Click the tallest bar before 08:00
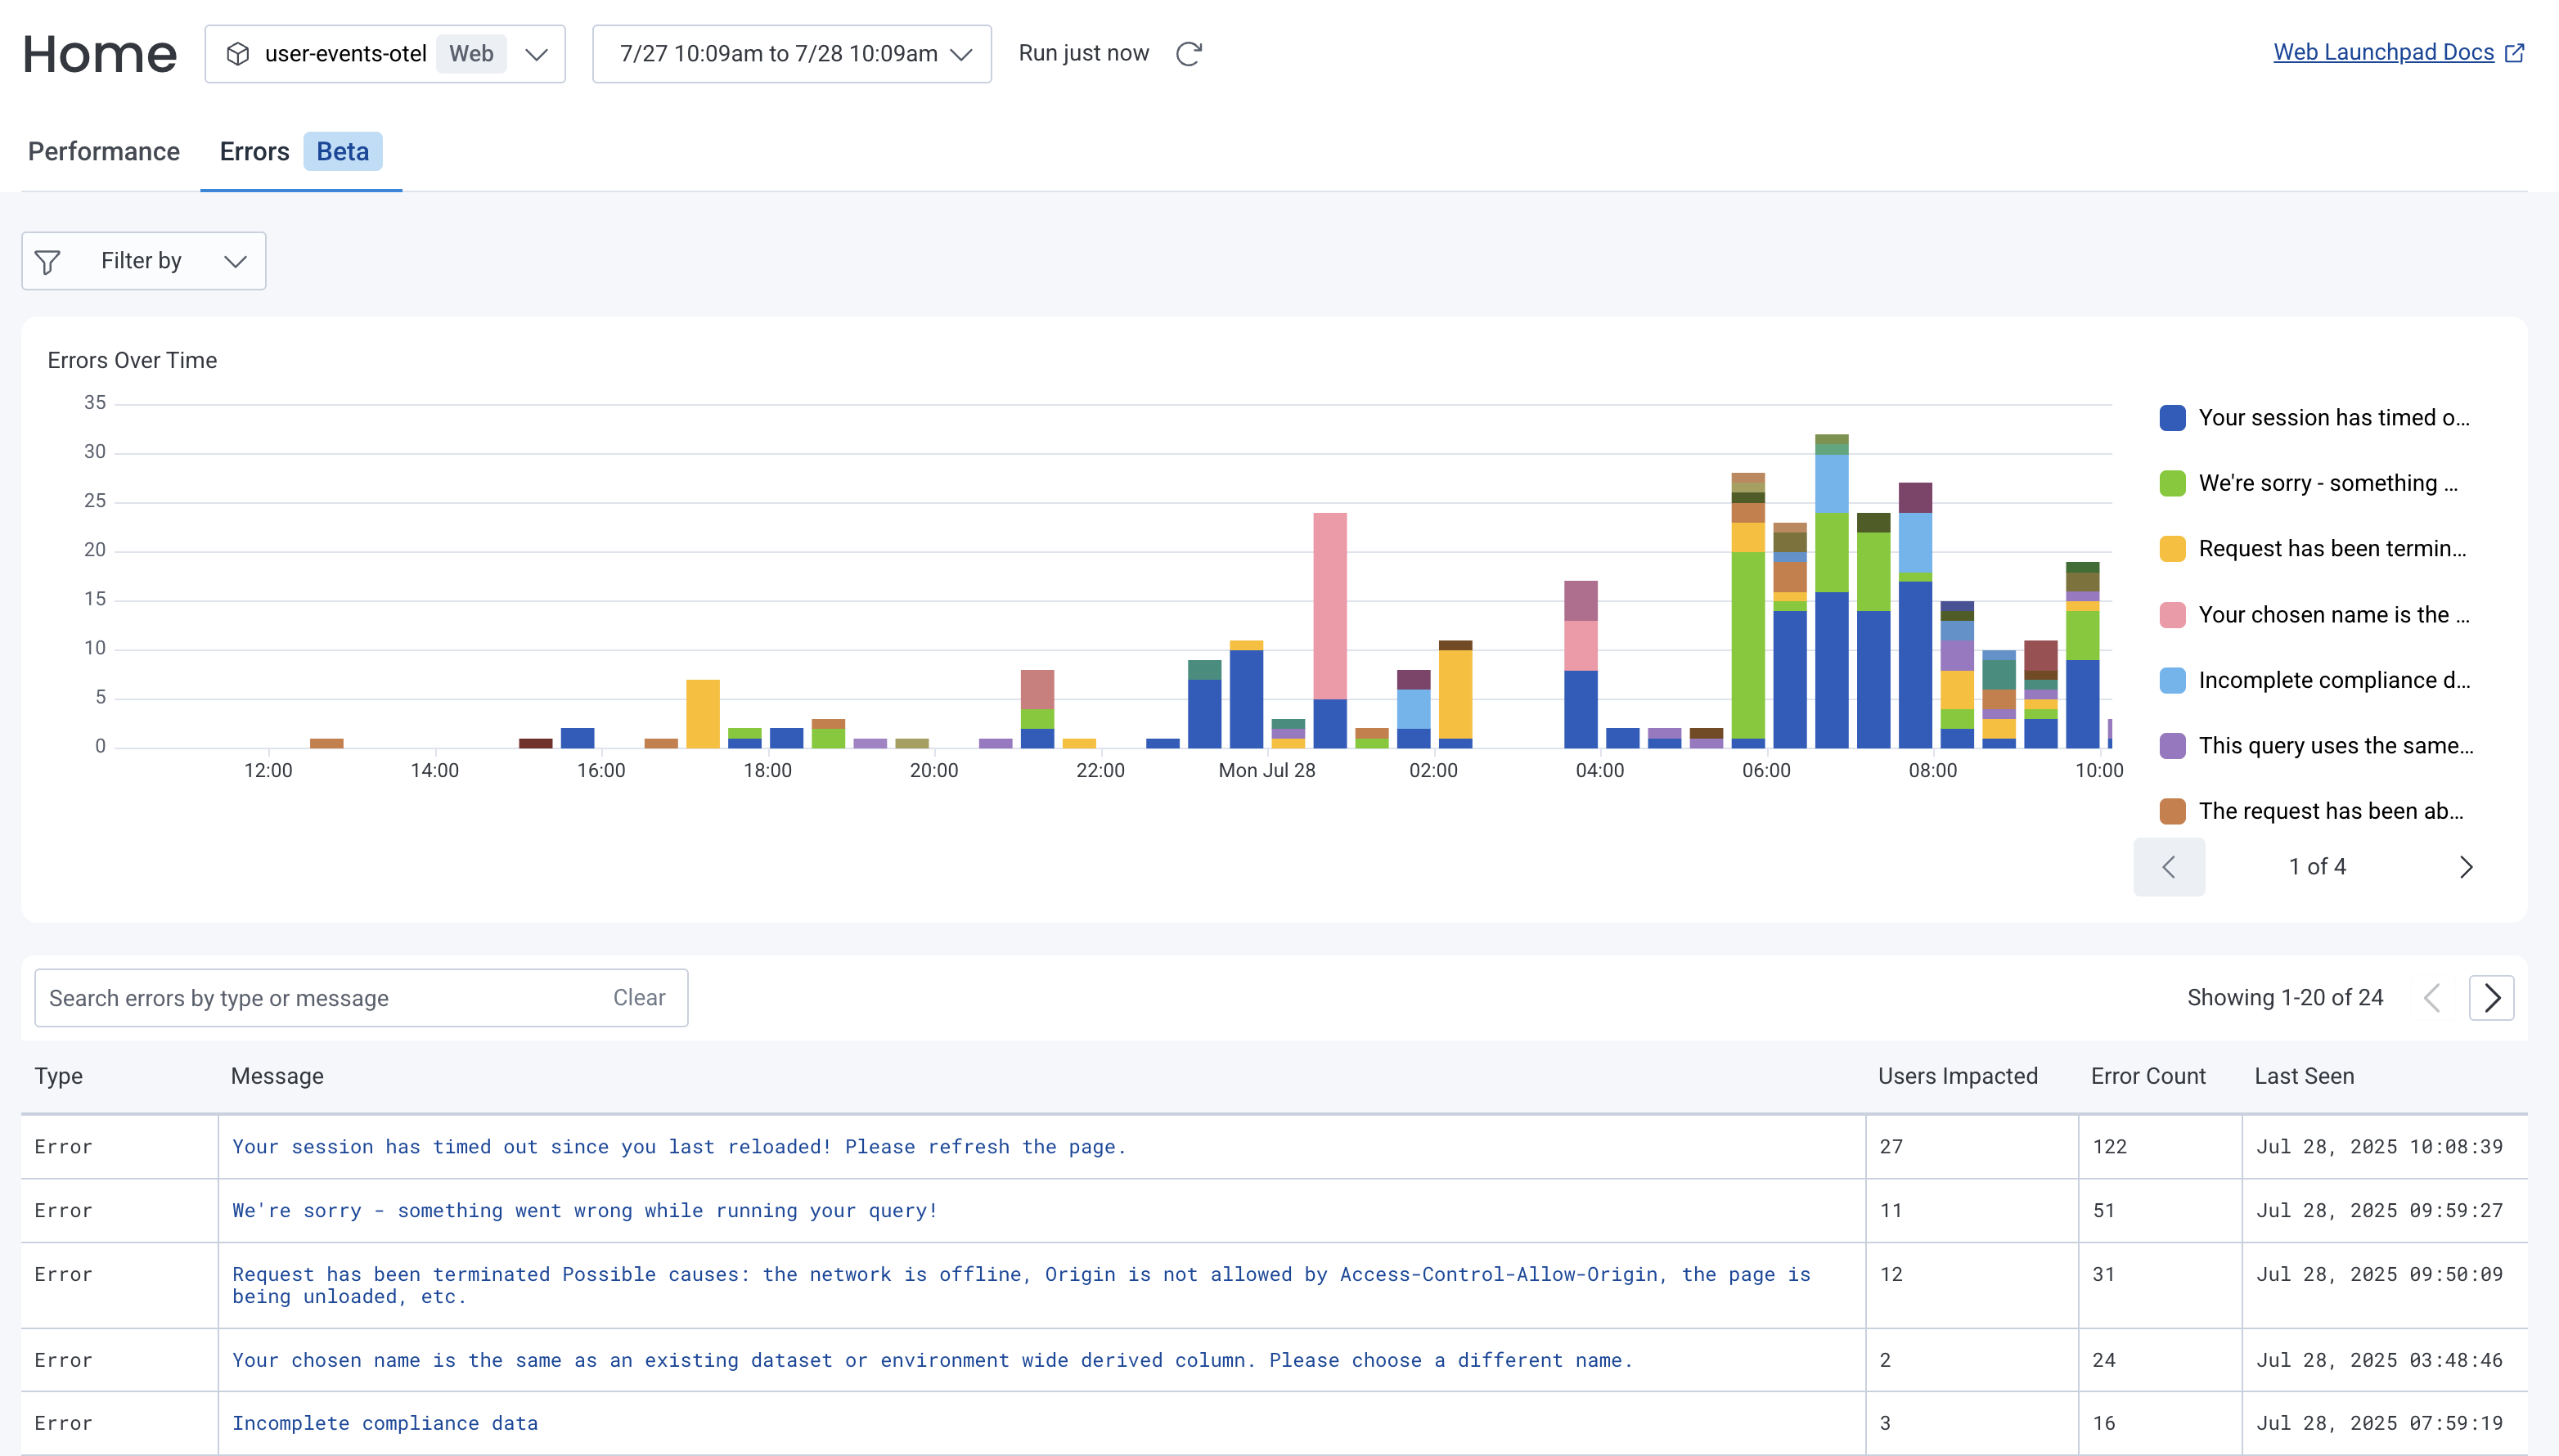Viewport: 2559px width, 1456px height. coord(1831,591)
